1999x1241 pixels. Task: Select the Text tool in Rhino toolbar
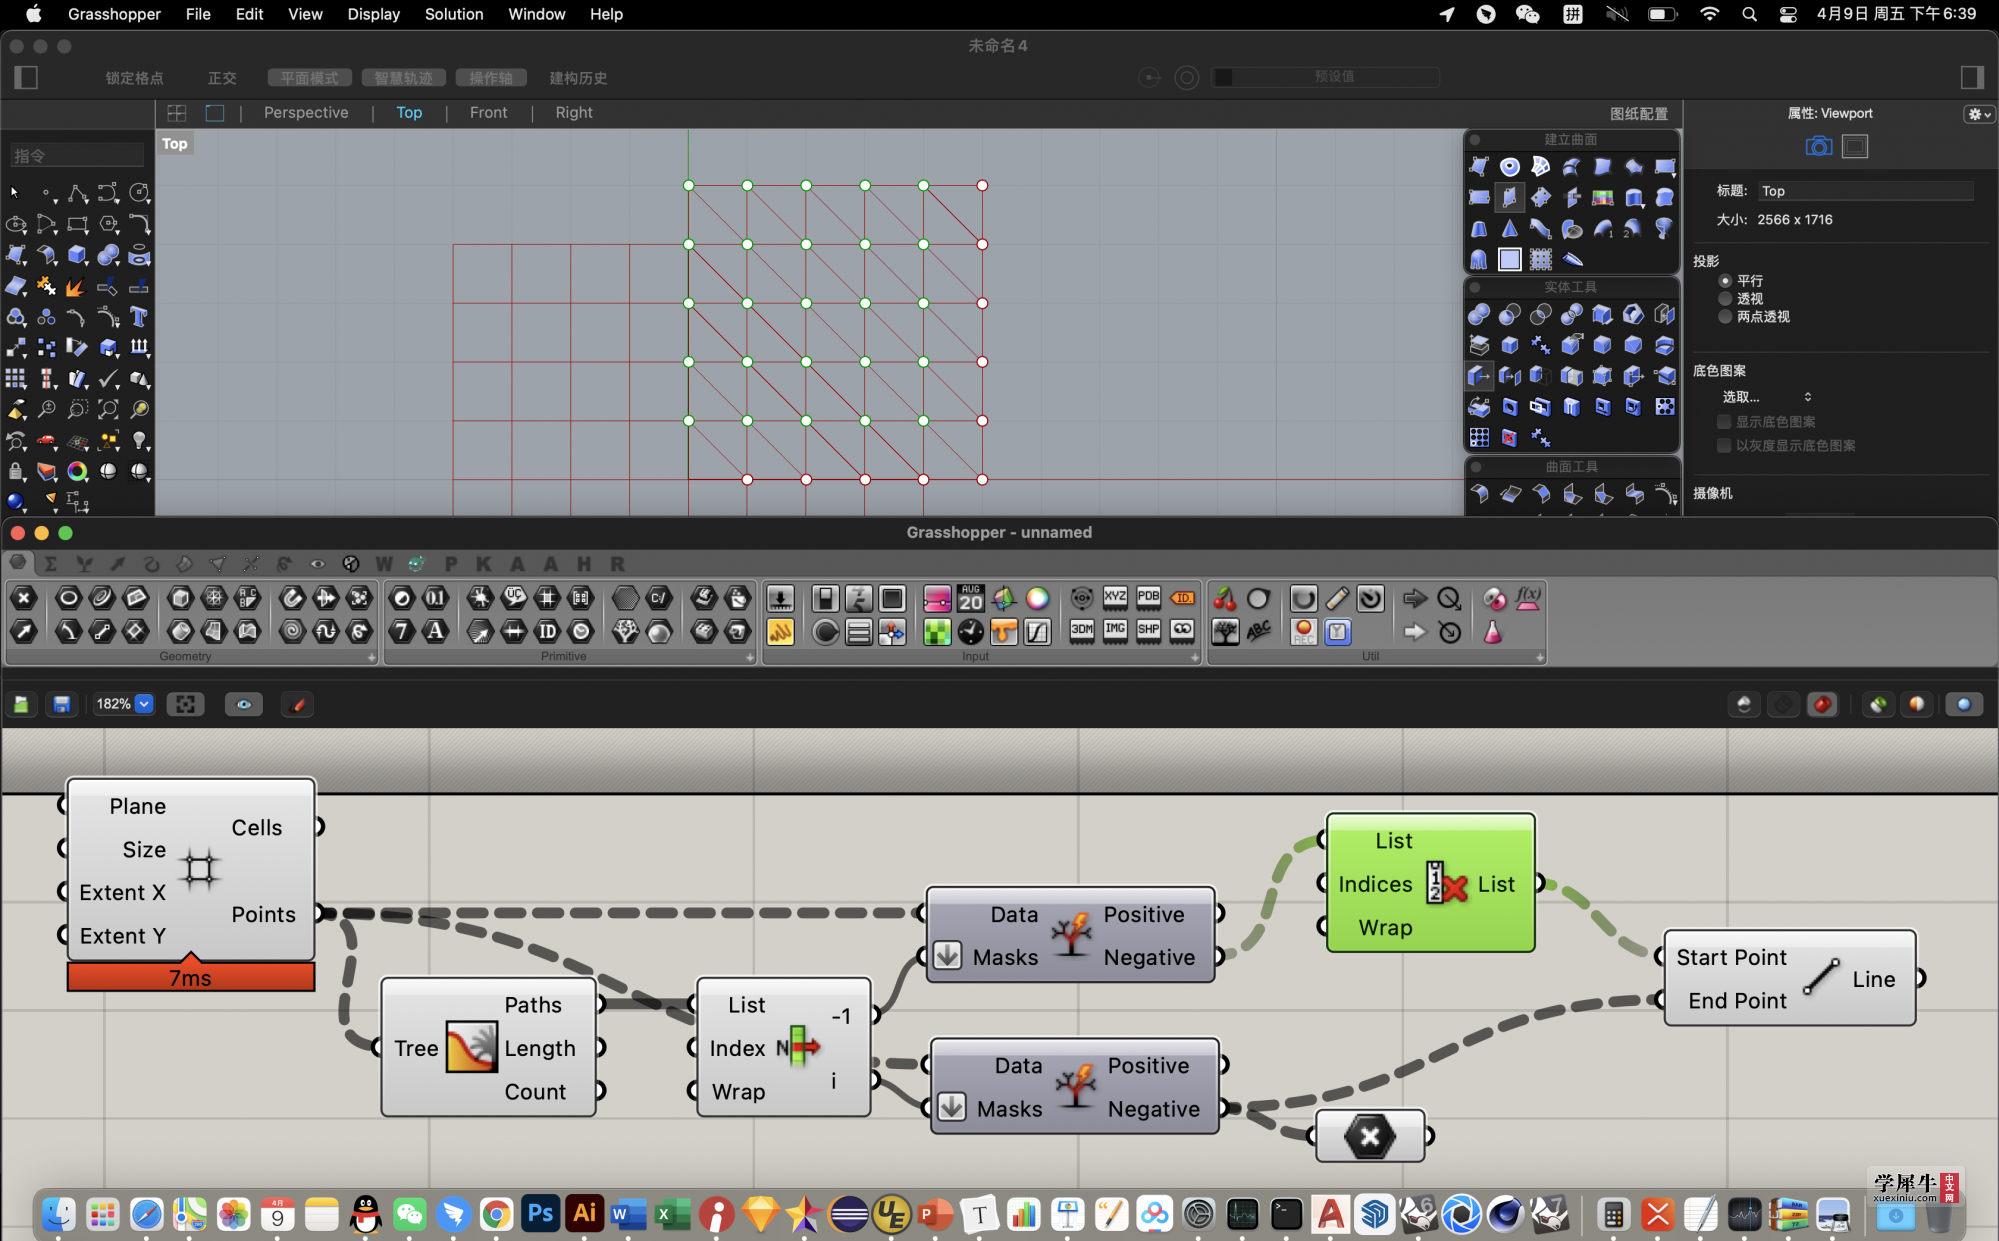139,317
